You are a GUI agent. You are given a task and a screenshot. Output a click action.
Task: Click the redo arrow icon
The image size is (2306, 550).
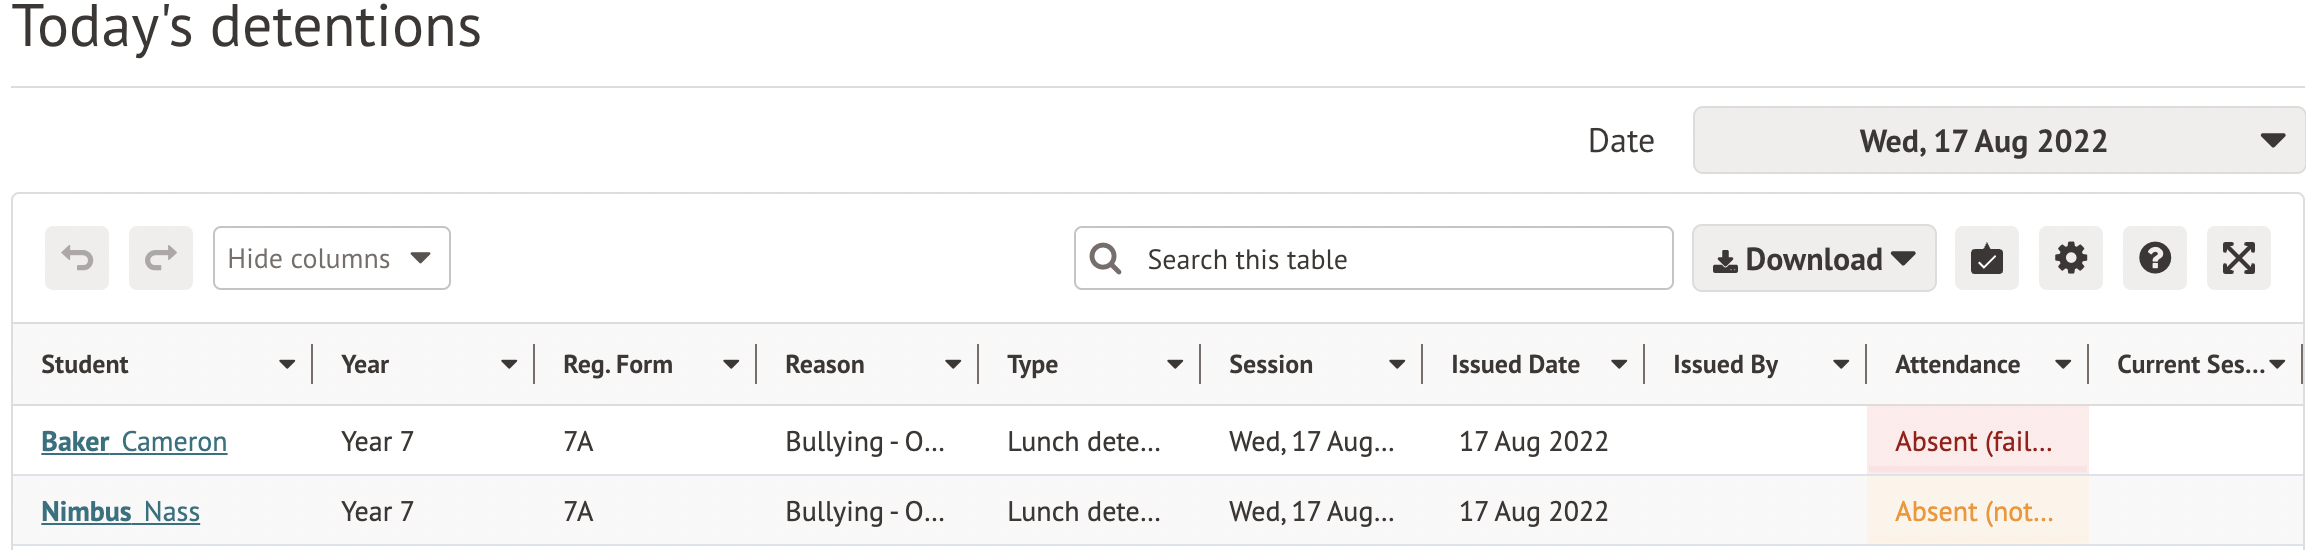[161, 259]
